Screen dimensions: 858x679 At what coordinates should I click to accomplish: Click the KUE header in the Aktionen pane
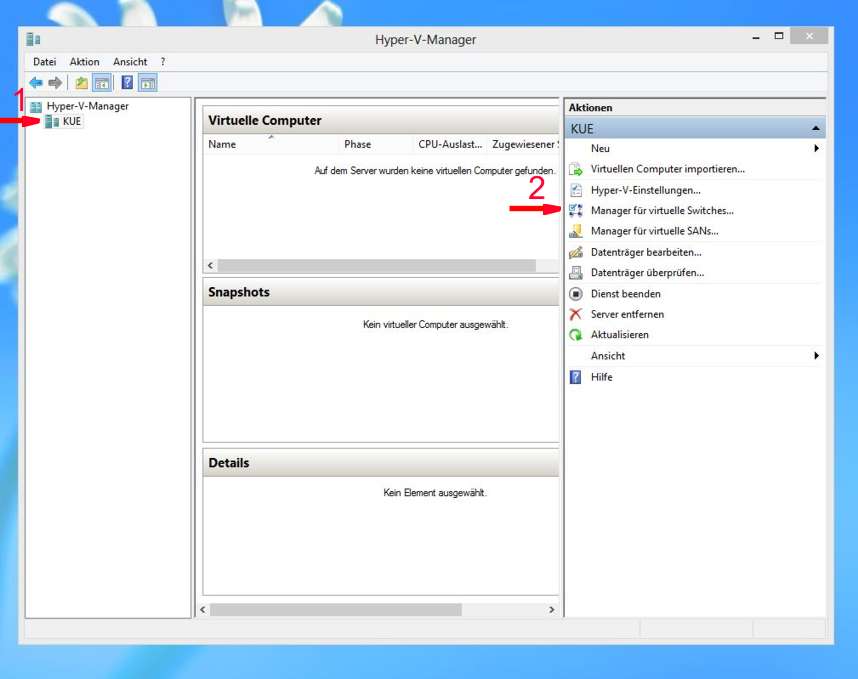tap(695, 129)
